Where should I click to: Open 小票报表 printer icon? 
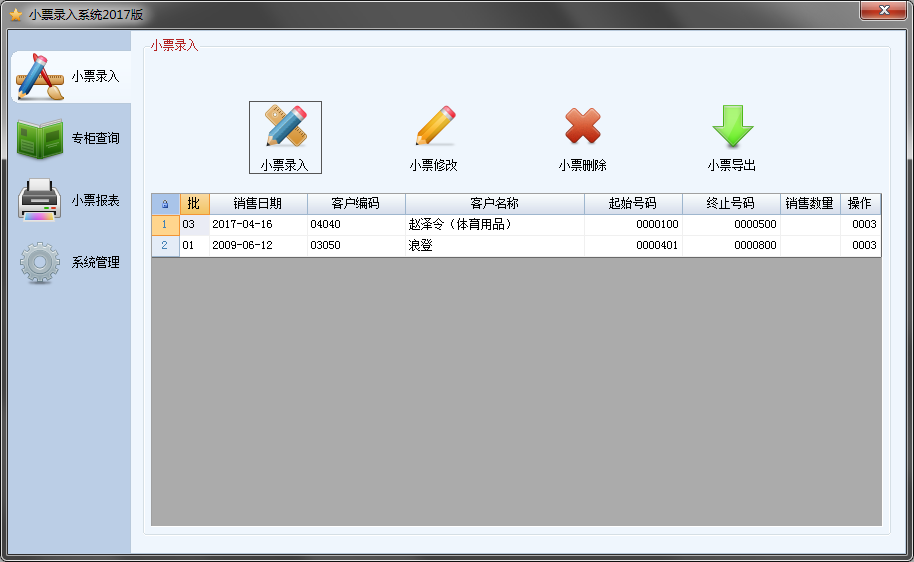[x=39, y=200]
